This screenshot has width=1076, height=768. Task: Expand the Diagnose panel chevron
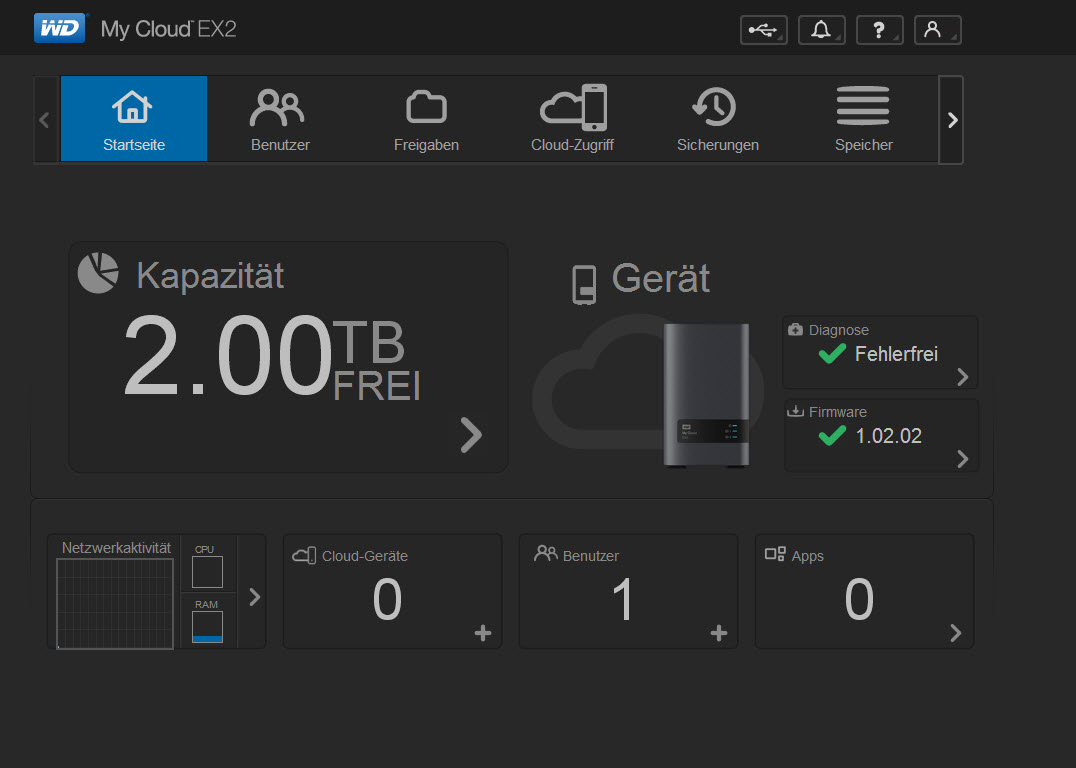963,376
